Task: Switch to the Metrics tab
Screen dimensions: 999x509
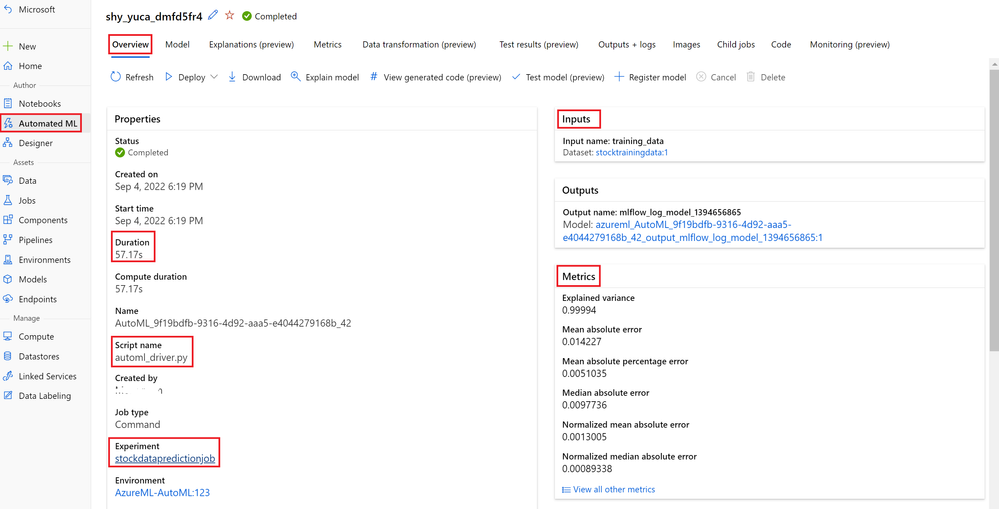Action: tap(327, 45)
